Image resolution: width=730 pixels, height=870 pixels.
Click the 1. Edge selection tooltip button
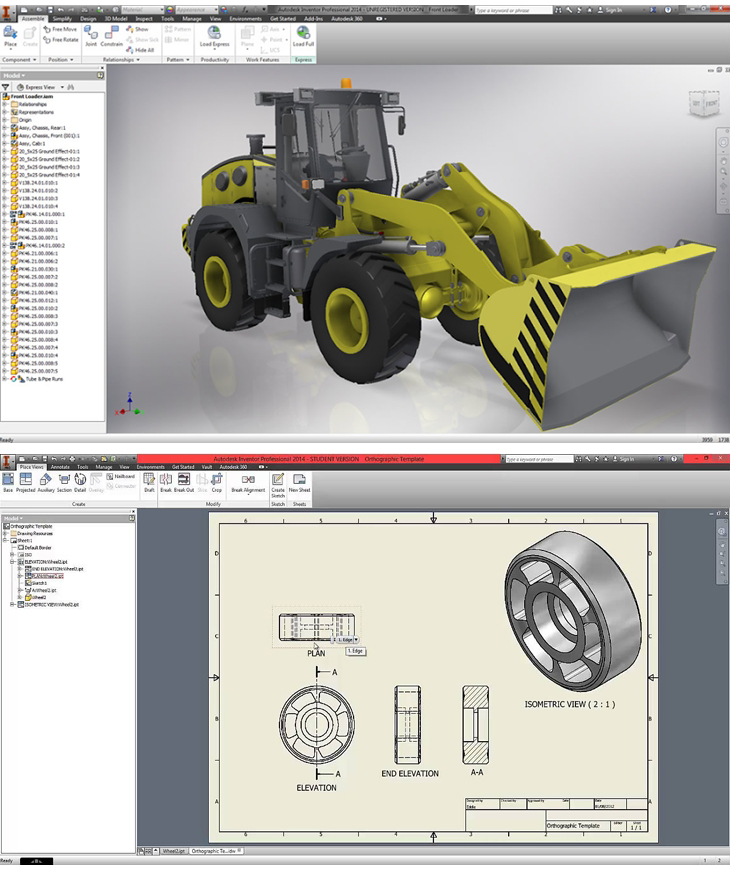(x=346, y=640)
